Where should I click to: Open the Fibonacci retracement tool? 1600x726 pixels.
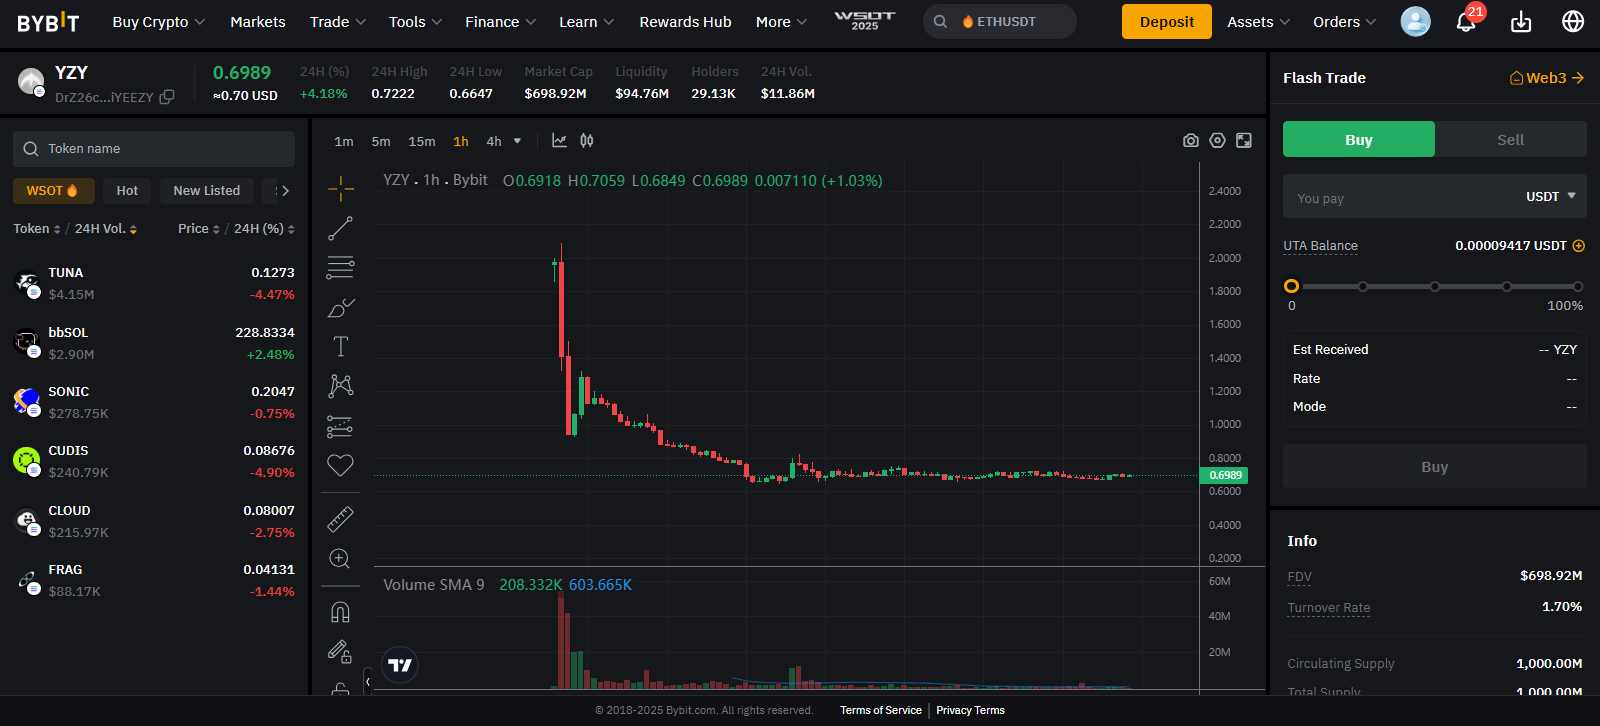point(340,267)
